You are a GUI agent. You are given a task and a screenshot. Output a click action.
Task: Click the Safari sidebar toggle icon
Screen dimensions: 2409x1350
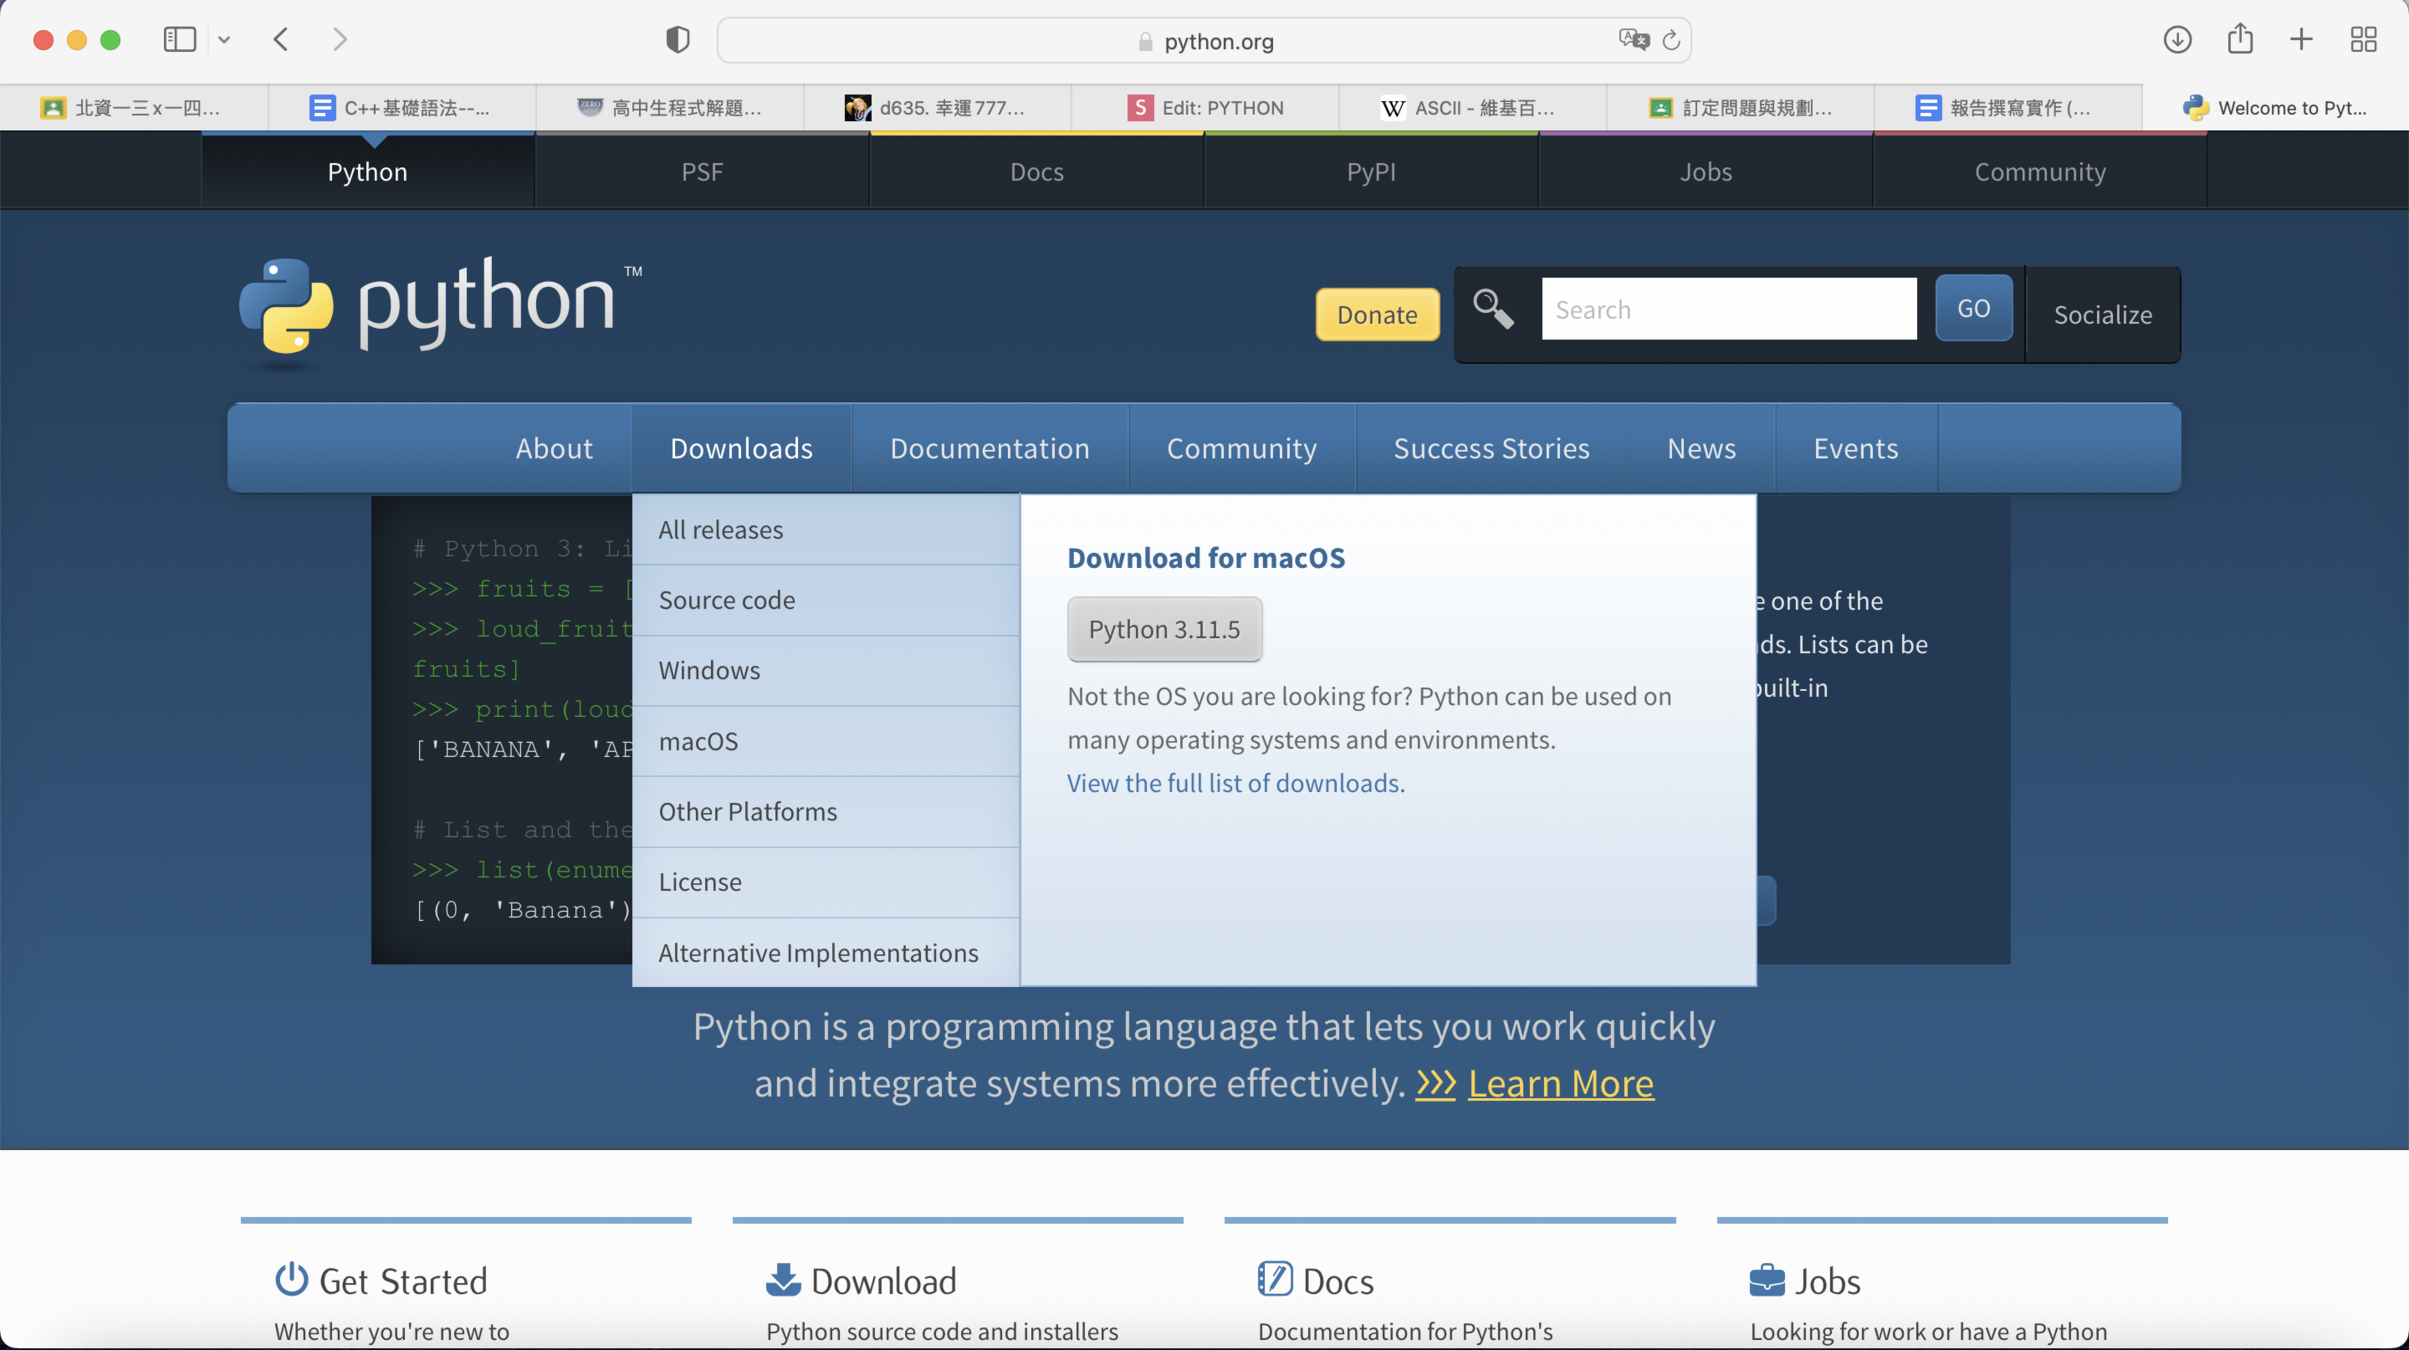(x=179, y=39)
